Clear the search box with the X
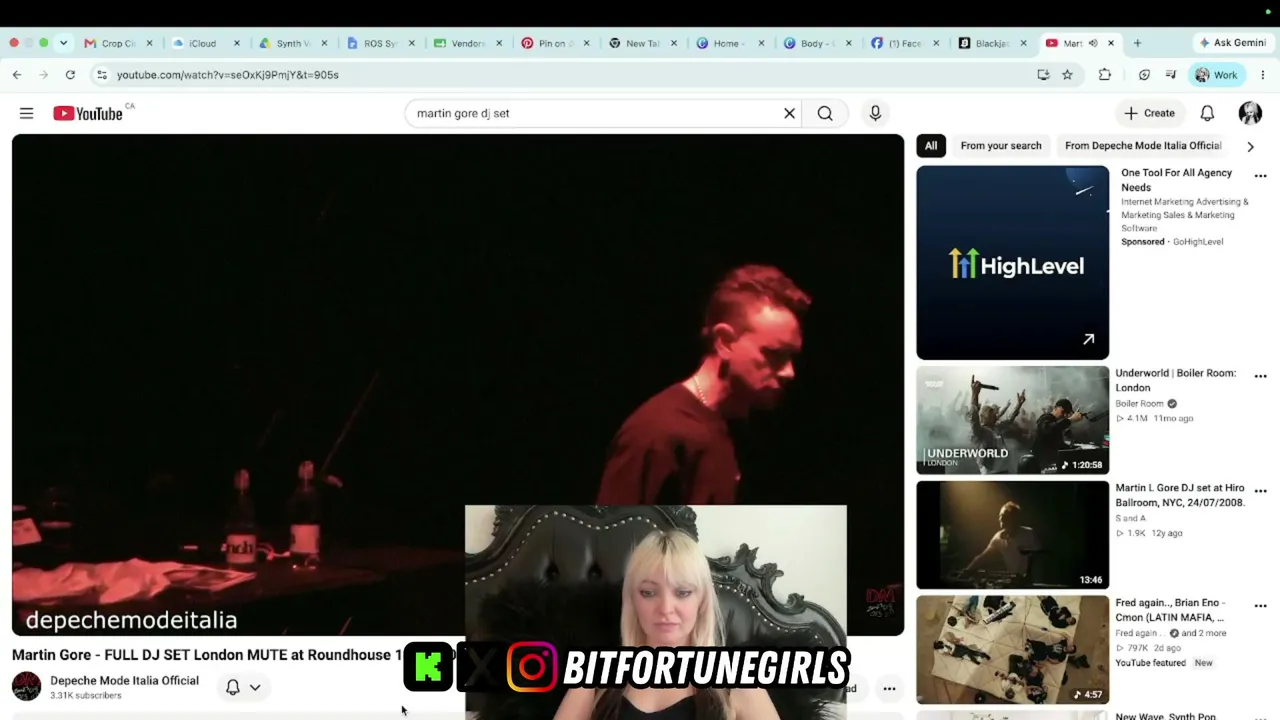 pyautogui.click(x=789, y=113)
